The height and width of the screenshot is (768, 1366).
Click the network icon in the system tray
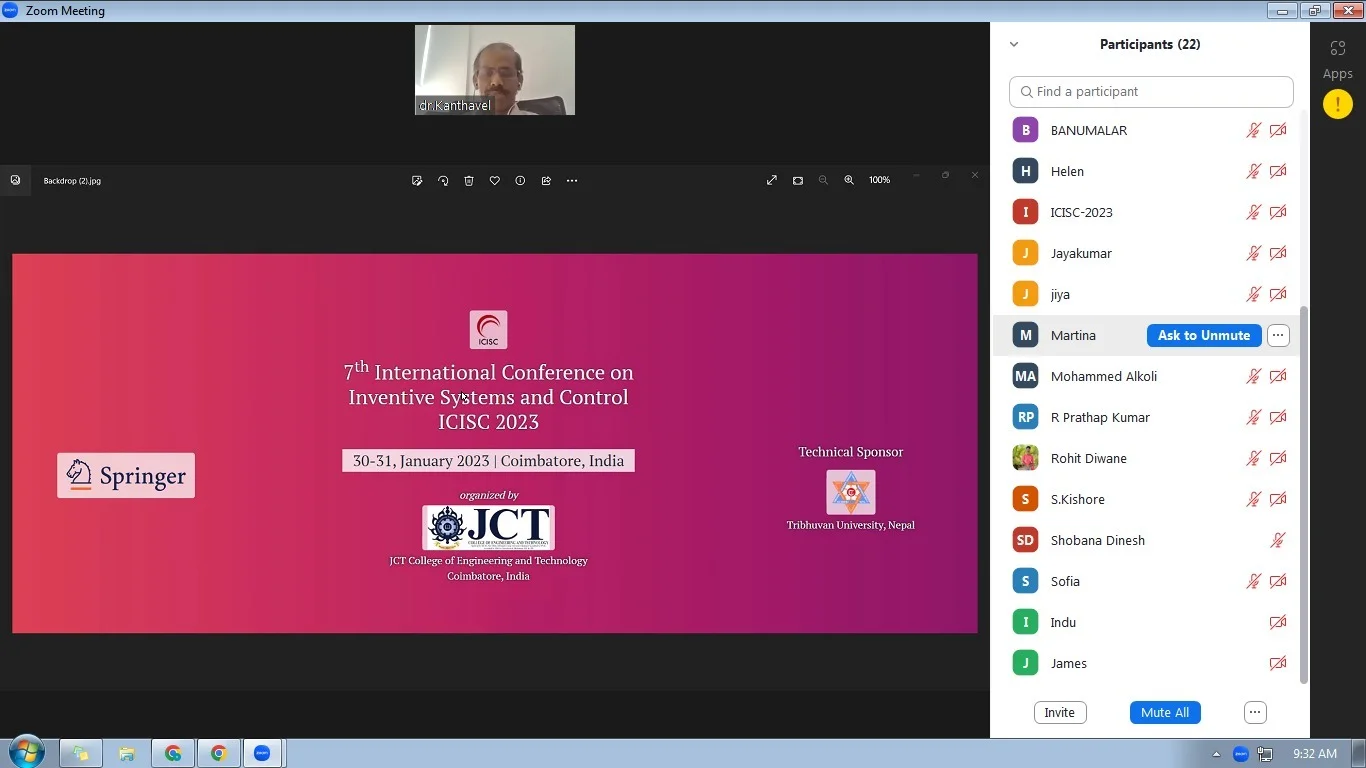pyautogui.click(x=1265, y=754)
